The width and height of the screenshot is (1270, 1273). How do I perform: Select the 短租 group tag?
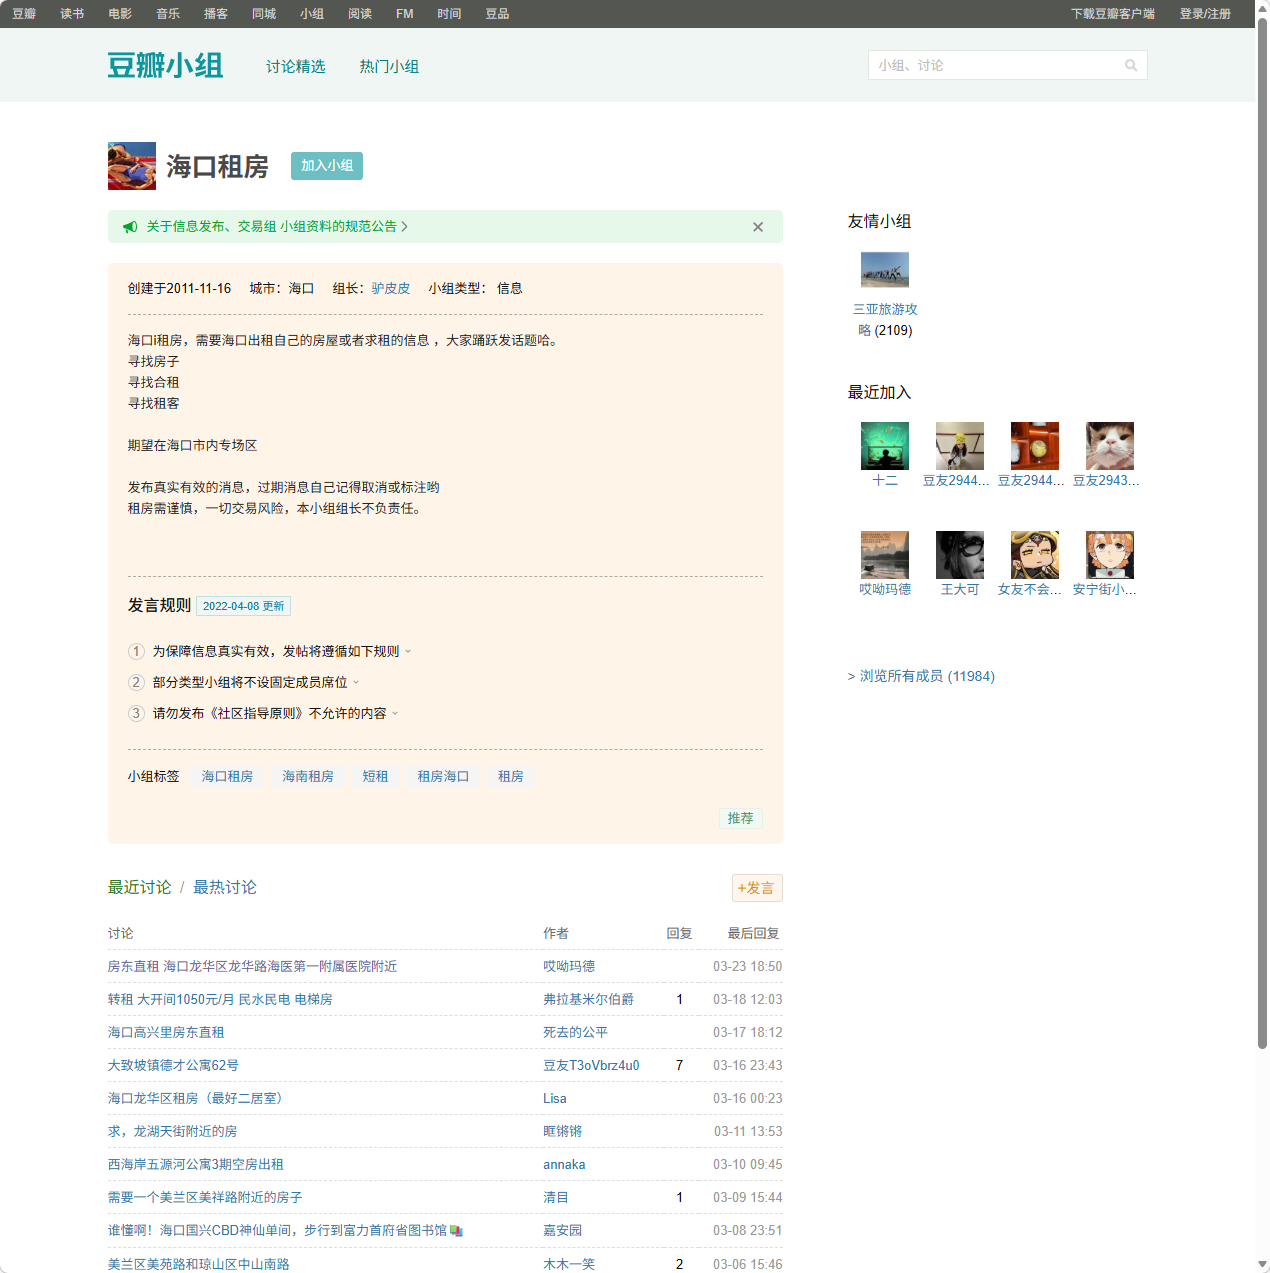pyautogui.click(x=375, y=777)
